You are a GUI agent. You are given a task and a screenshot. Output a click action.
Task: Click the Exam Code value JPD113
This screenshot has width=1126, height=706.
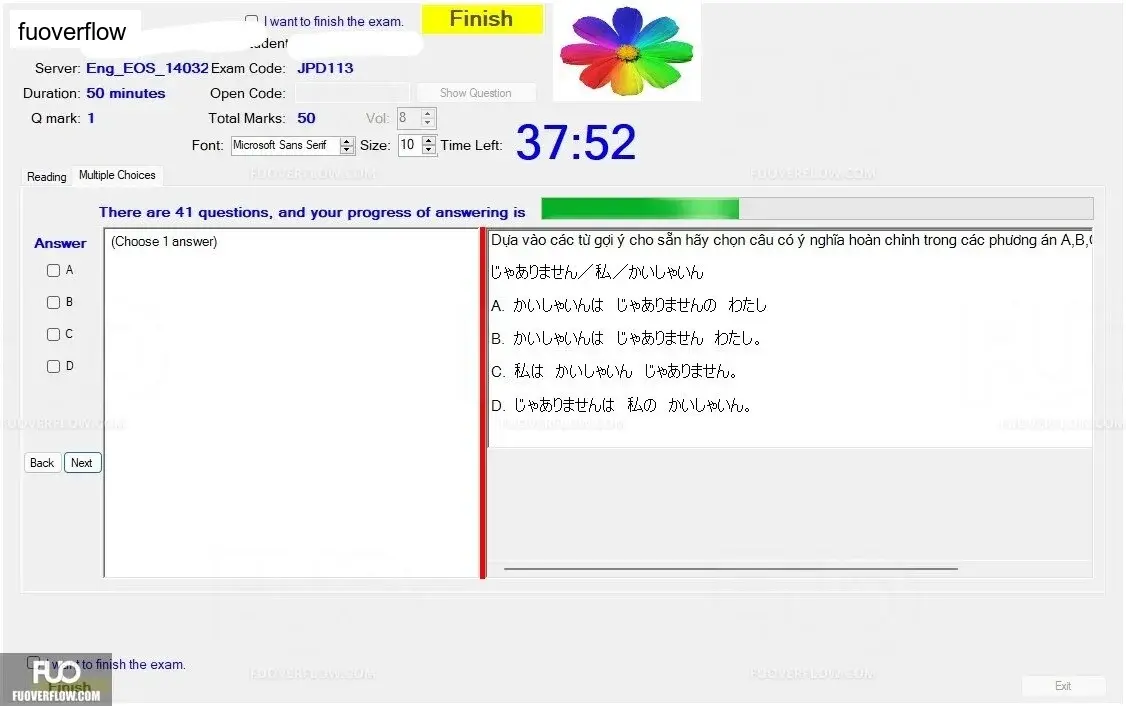pyautogui.click(x=325, y=68)
